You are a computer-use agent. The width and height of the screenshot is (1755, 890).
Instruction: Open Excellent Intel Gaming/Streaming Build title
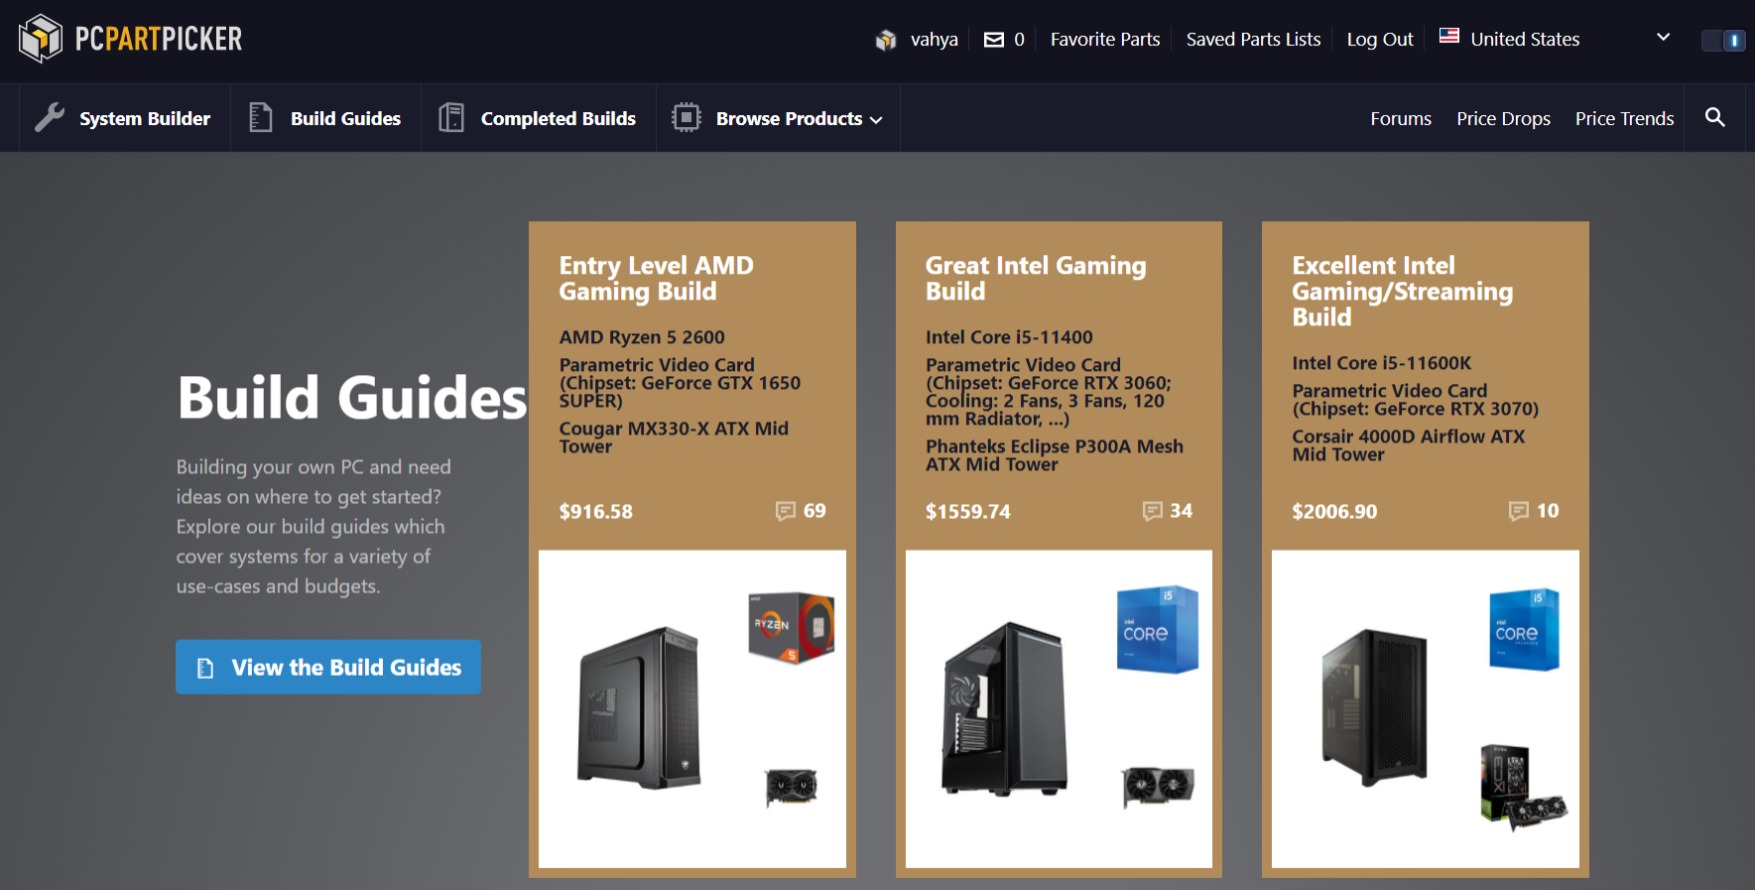[1401, 291]
